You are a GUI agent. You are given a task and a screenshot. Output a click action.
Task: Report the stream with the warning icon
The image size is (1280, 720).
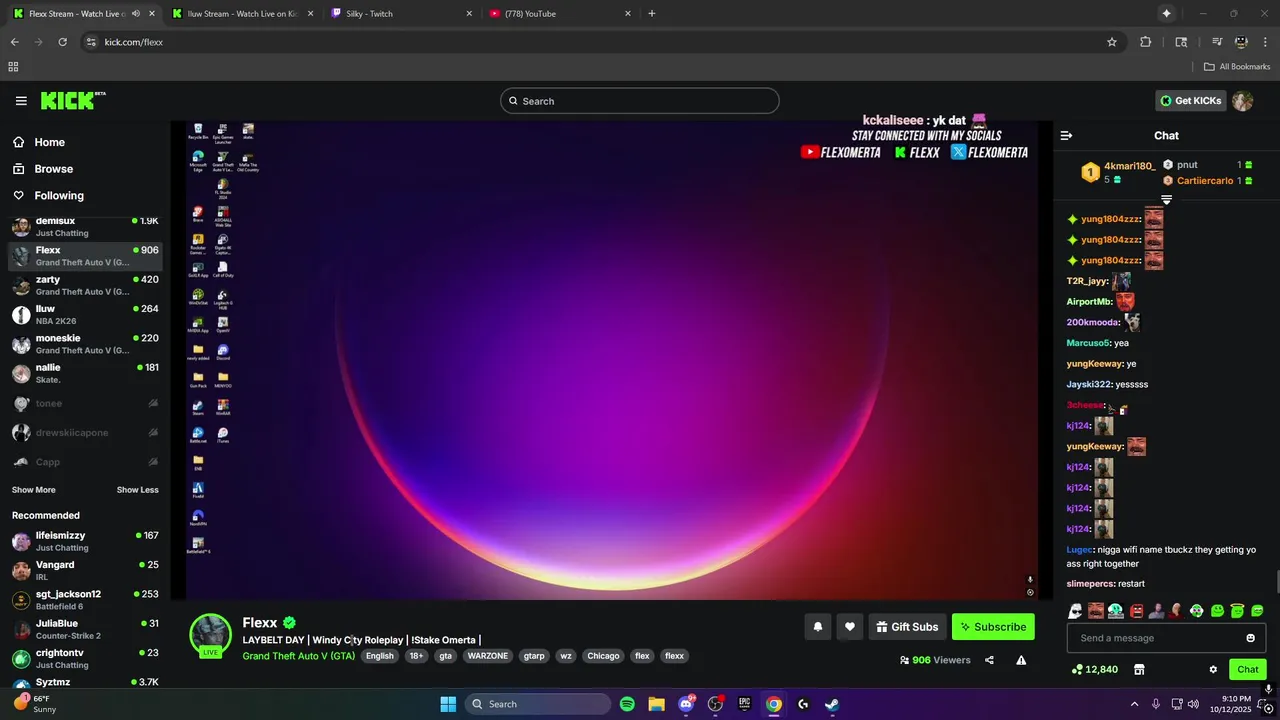coord(1021,660)
